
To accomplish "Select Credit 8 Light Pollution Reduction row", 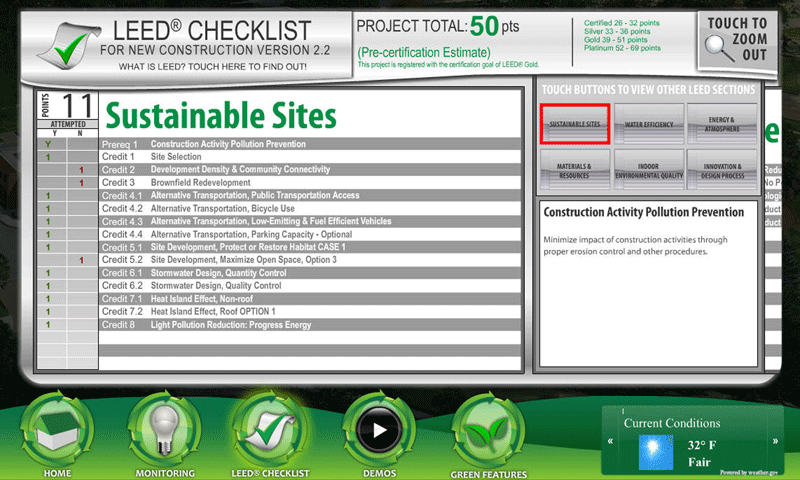I will [310, 325].
